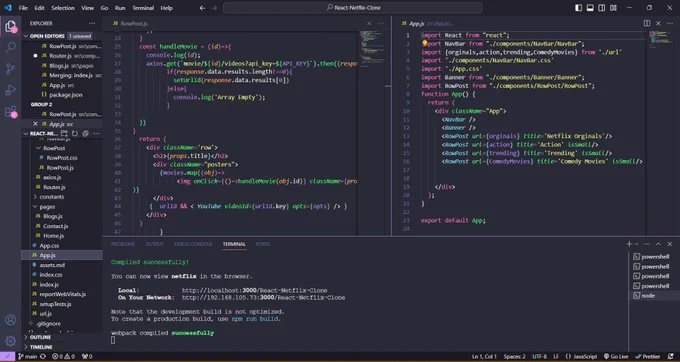Open the Run and Debug view
The image size is (680, 362).
pos(10,90)
